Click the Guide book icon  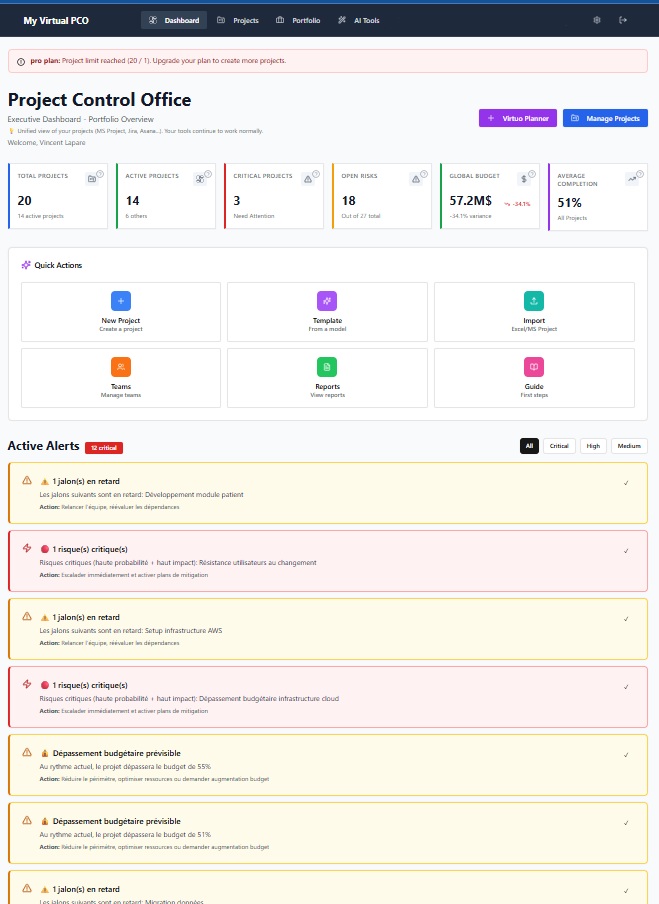pyautogui.click(x=534, y=367)
